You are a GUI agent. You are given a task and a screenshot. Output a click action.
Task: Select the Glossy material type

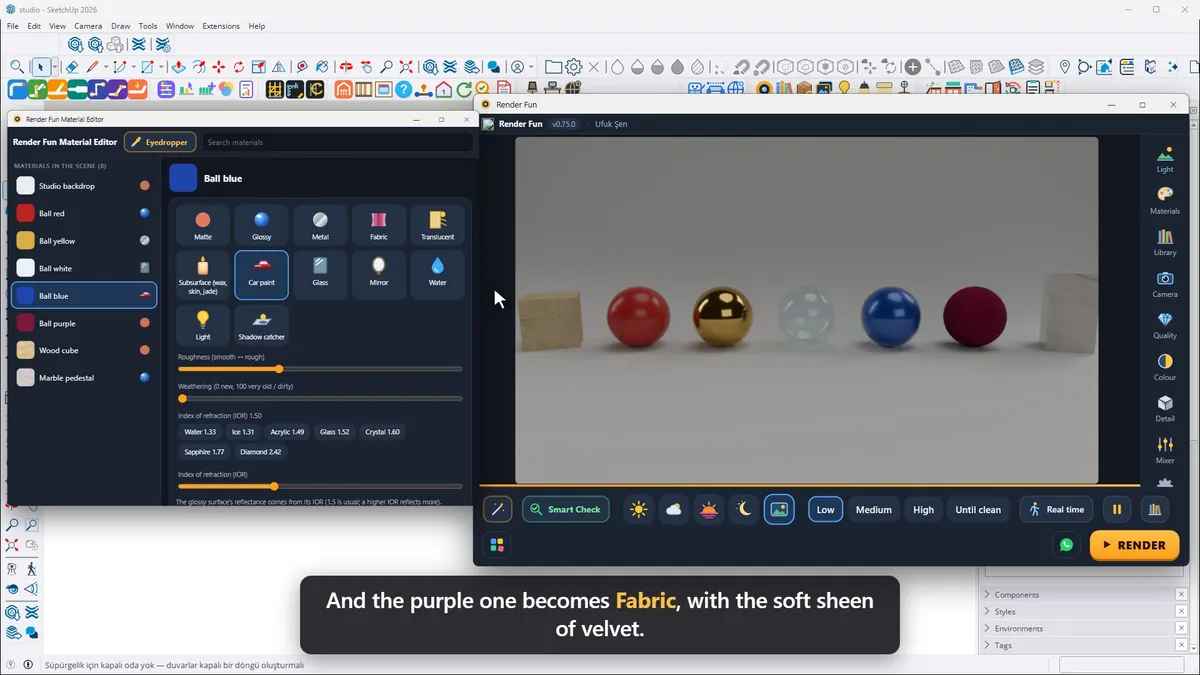261,225
